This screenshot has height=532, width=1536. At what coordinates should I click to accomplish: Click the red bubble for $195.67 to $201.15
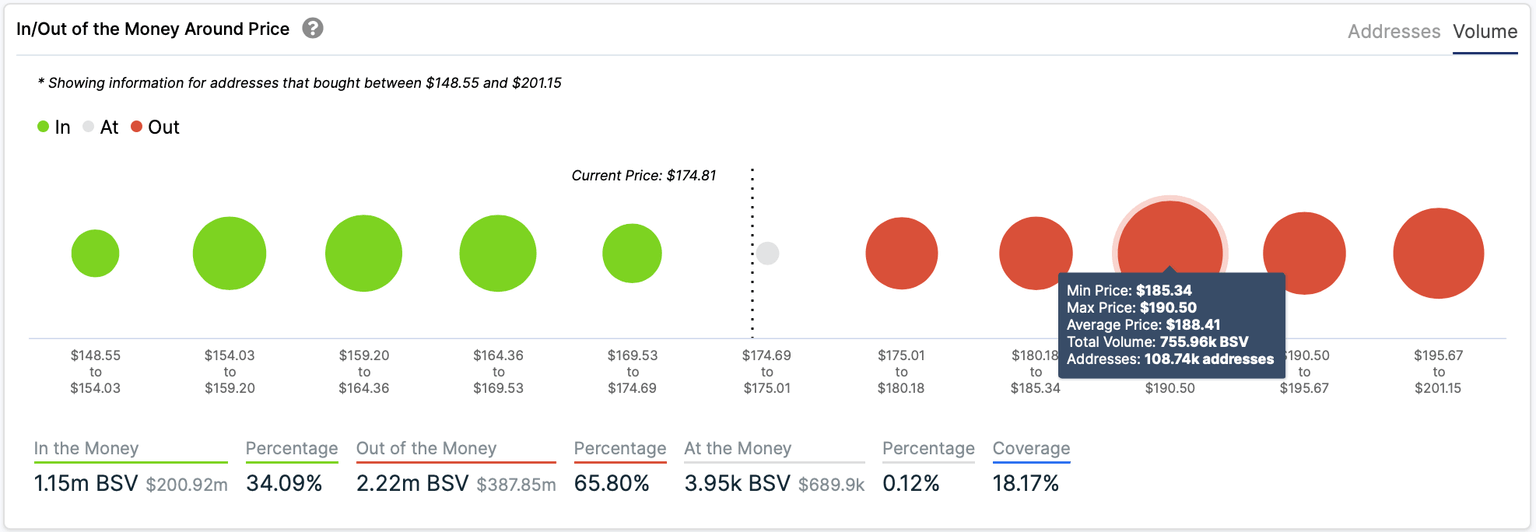(x=1438, y=253)
